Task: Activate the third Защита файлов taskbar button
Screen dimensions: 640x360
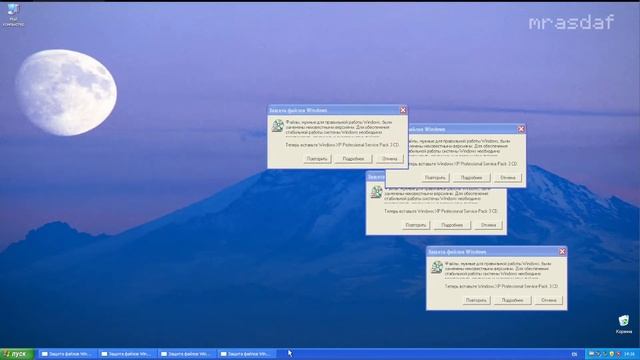Action: [x=187, y=354]
